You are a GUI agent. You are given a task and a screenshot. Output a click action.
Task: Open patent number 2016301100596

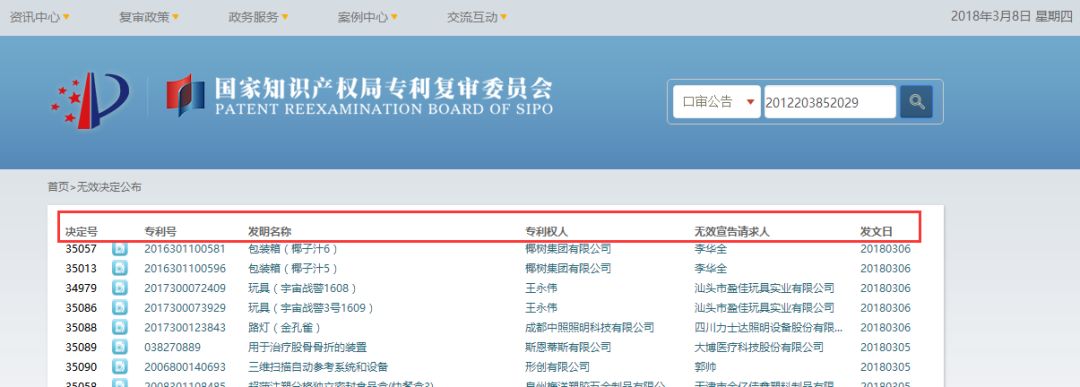185,269
